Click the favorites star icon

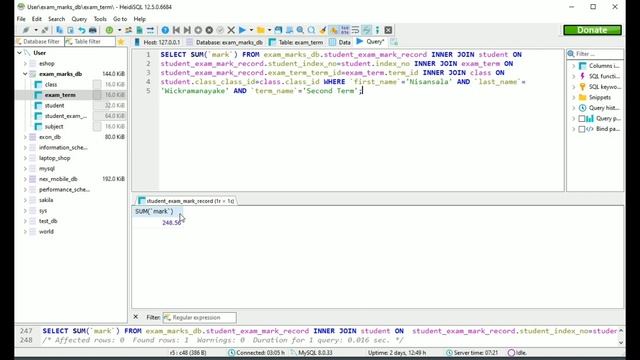(x=121, y=42)
